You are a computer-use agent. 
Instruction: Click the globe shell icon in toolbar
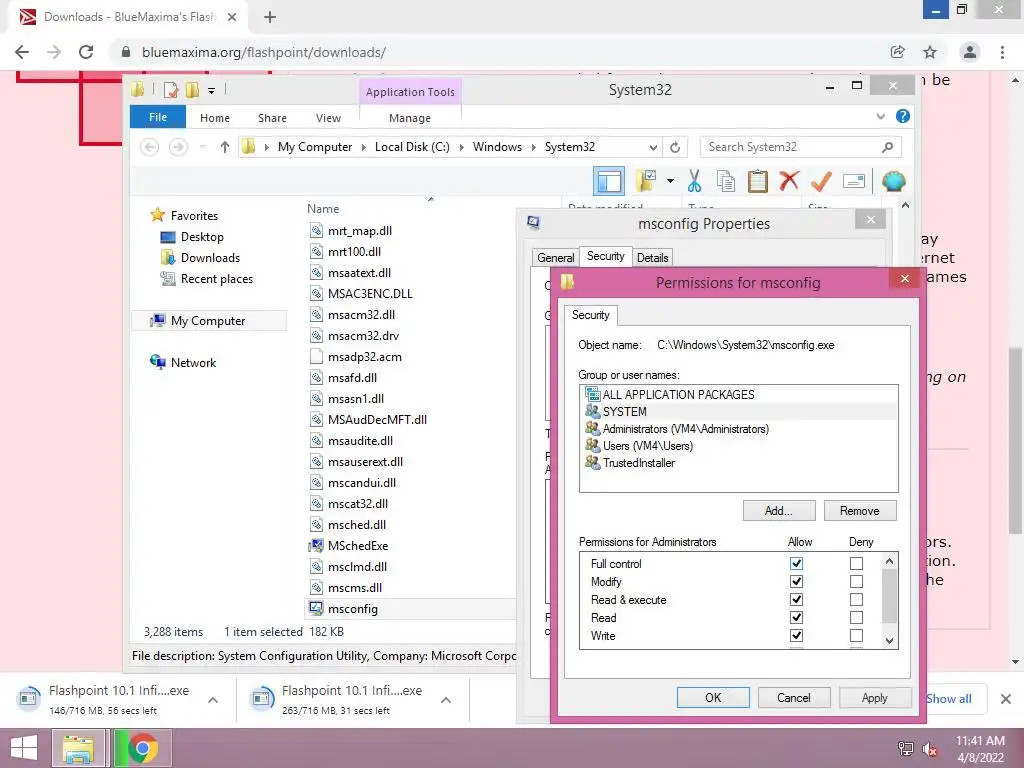[x=893, y=181]
